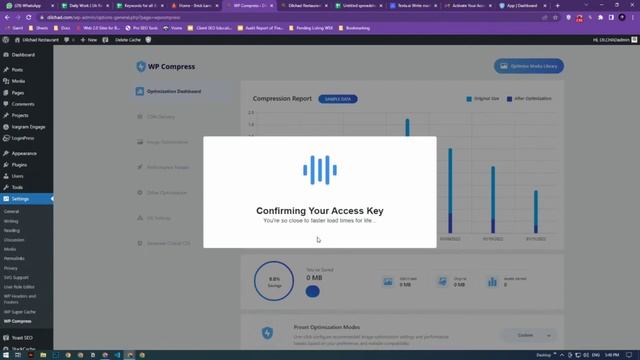This screenshot has height=360, width=640.
Task: Open User Role Editor submenu
Action: pyautogui.click(x=19, y=287)
